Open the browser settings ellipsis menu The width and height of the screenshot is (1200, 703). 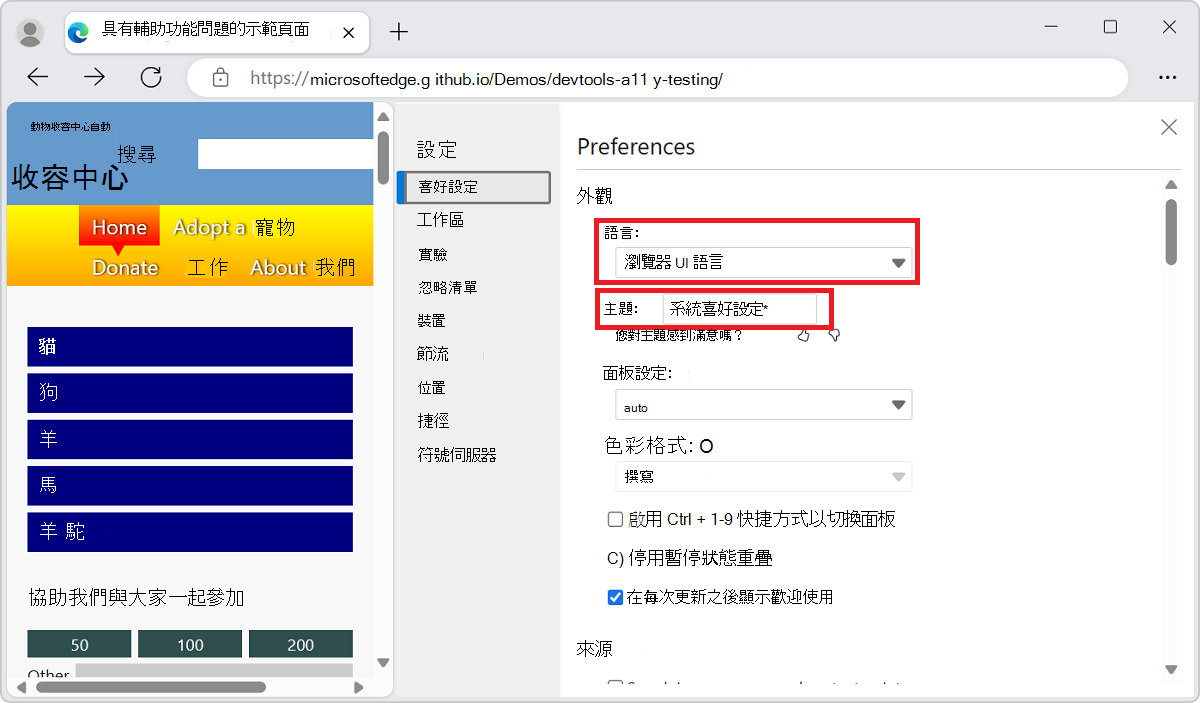tap(1168, 77)
